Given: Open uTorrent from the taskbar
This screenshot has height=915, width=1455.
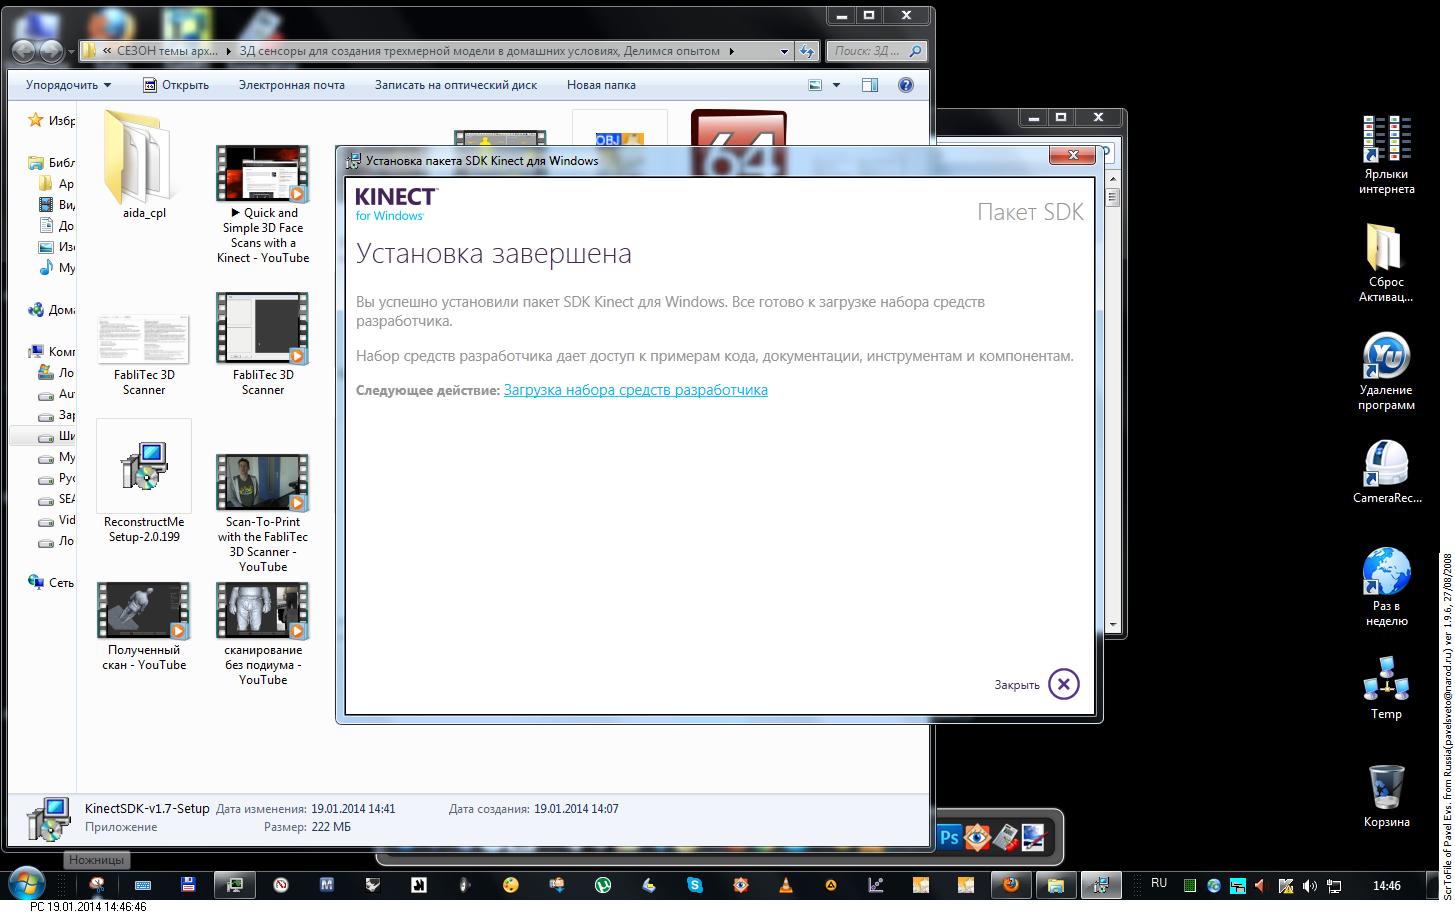Looking at the screenshot, I should click(x=603, y=884).
